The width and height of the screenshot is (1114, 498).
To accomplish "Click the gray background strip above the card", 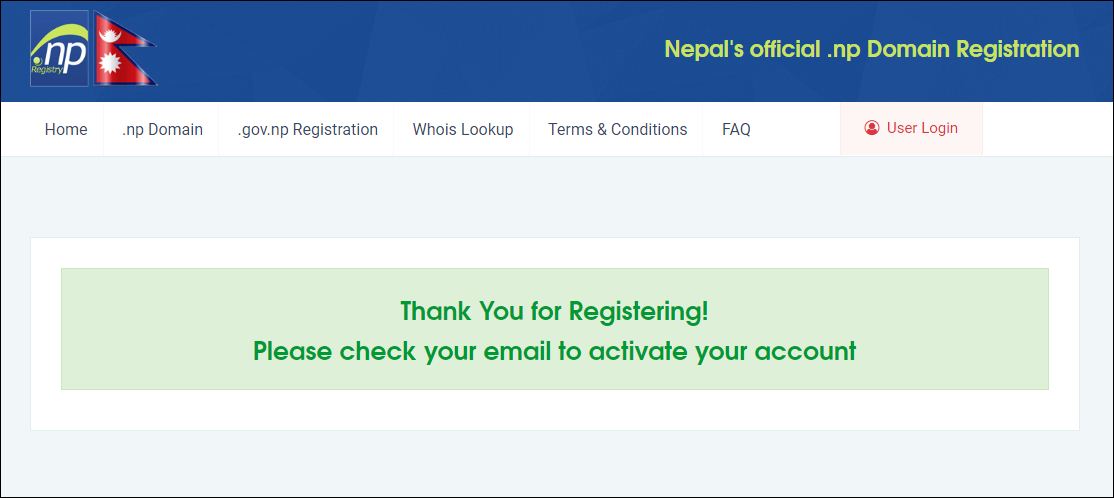I will (554, 197).
